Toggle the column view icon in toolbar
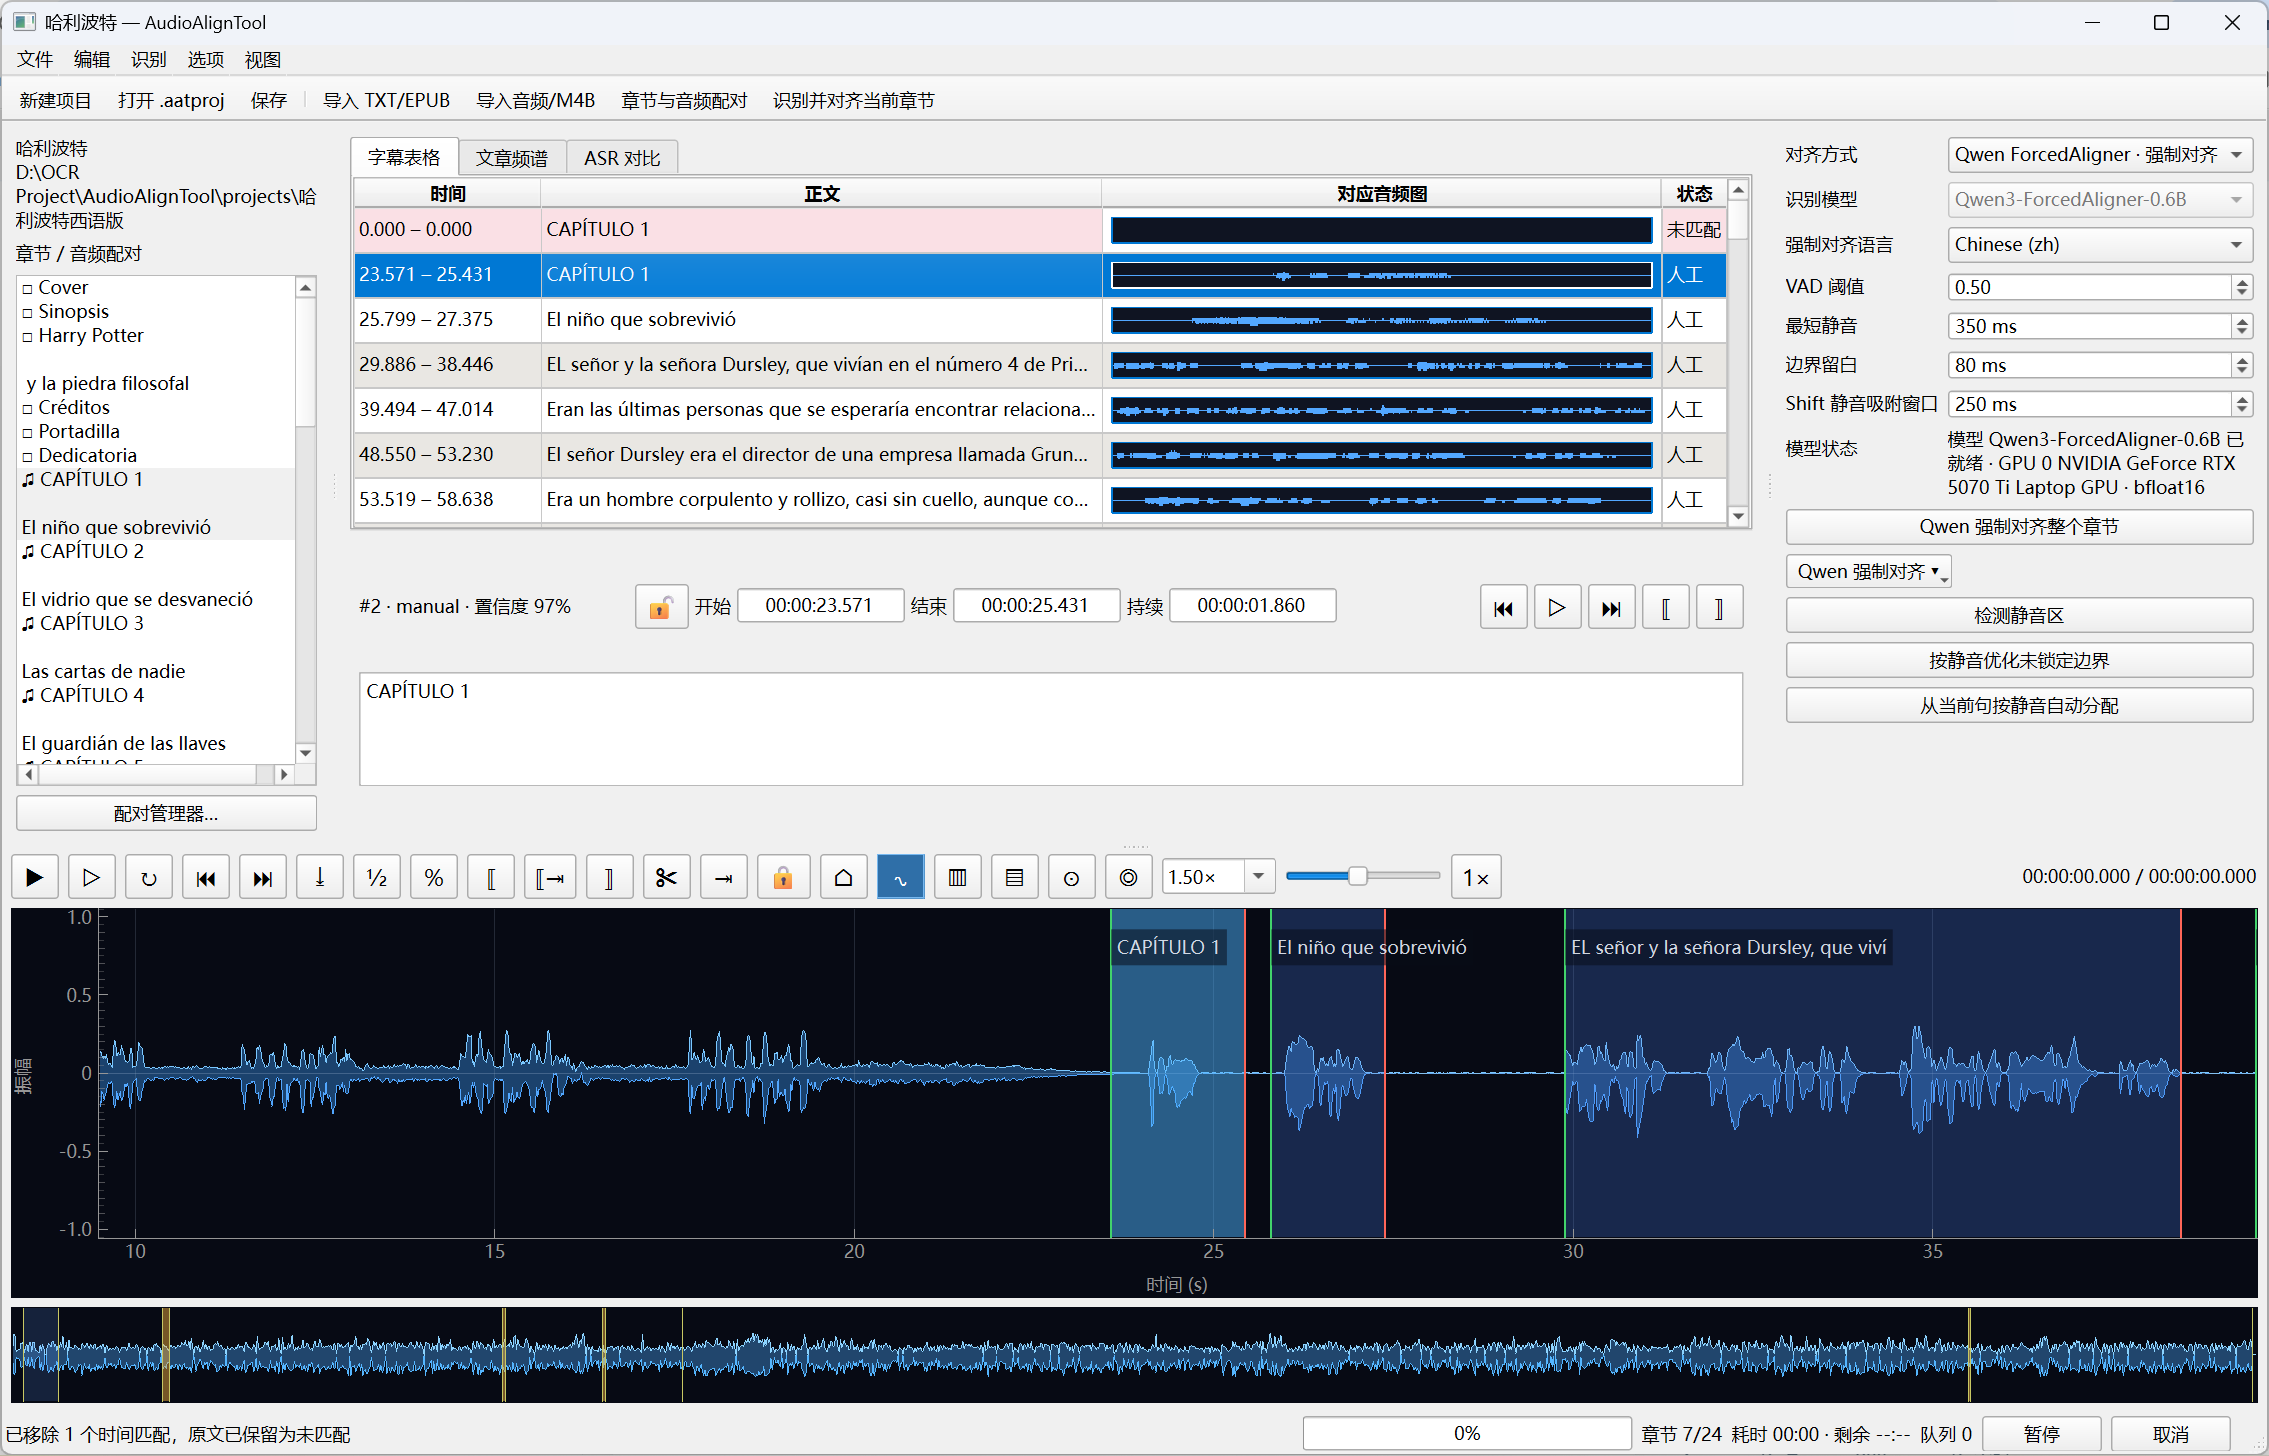The height and width of the screenshot is (1456, 2269). coord(958,877)
